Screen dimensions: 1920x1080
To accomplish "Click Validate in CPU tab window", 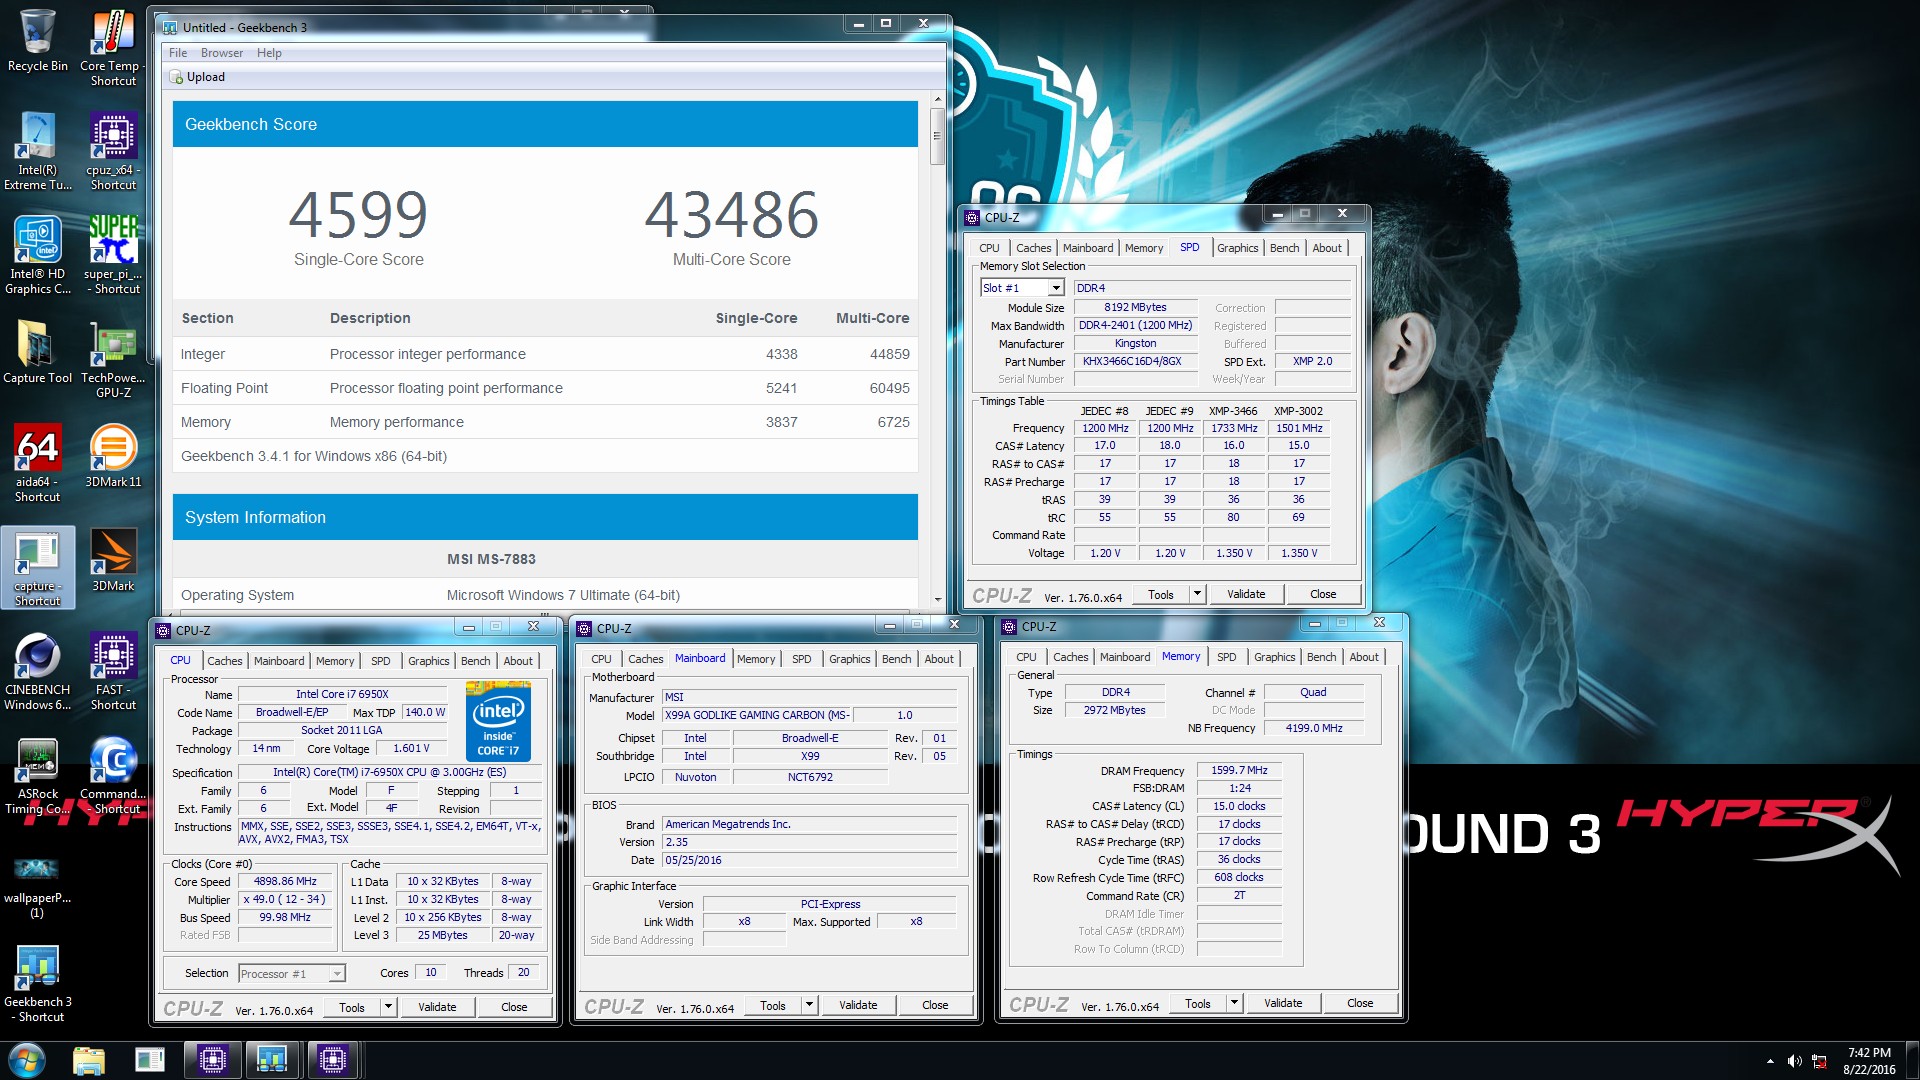I will 437,1007.
